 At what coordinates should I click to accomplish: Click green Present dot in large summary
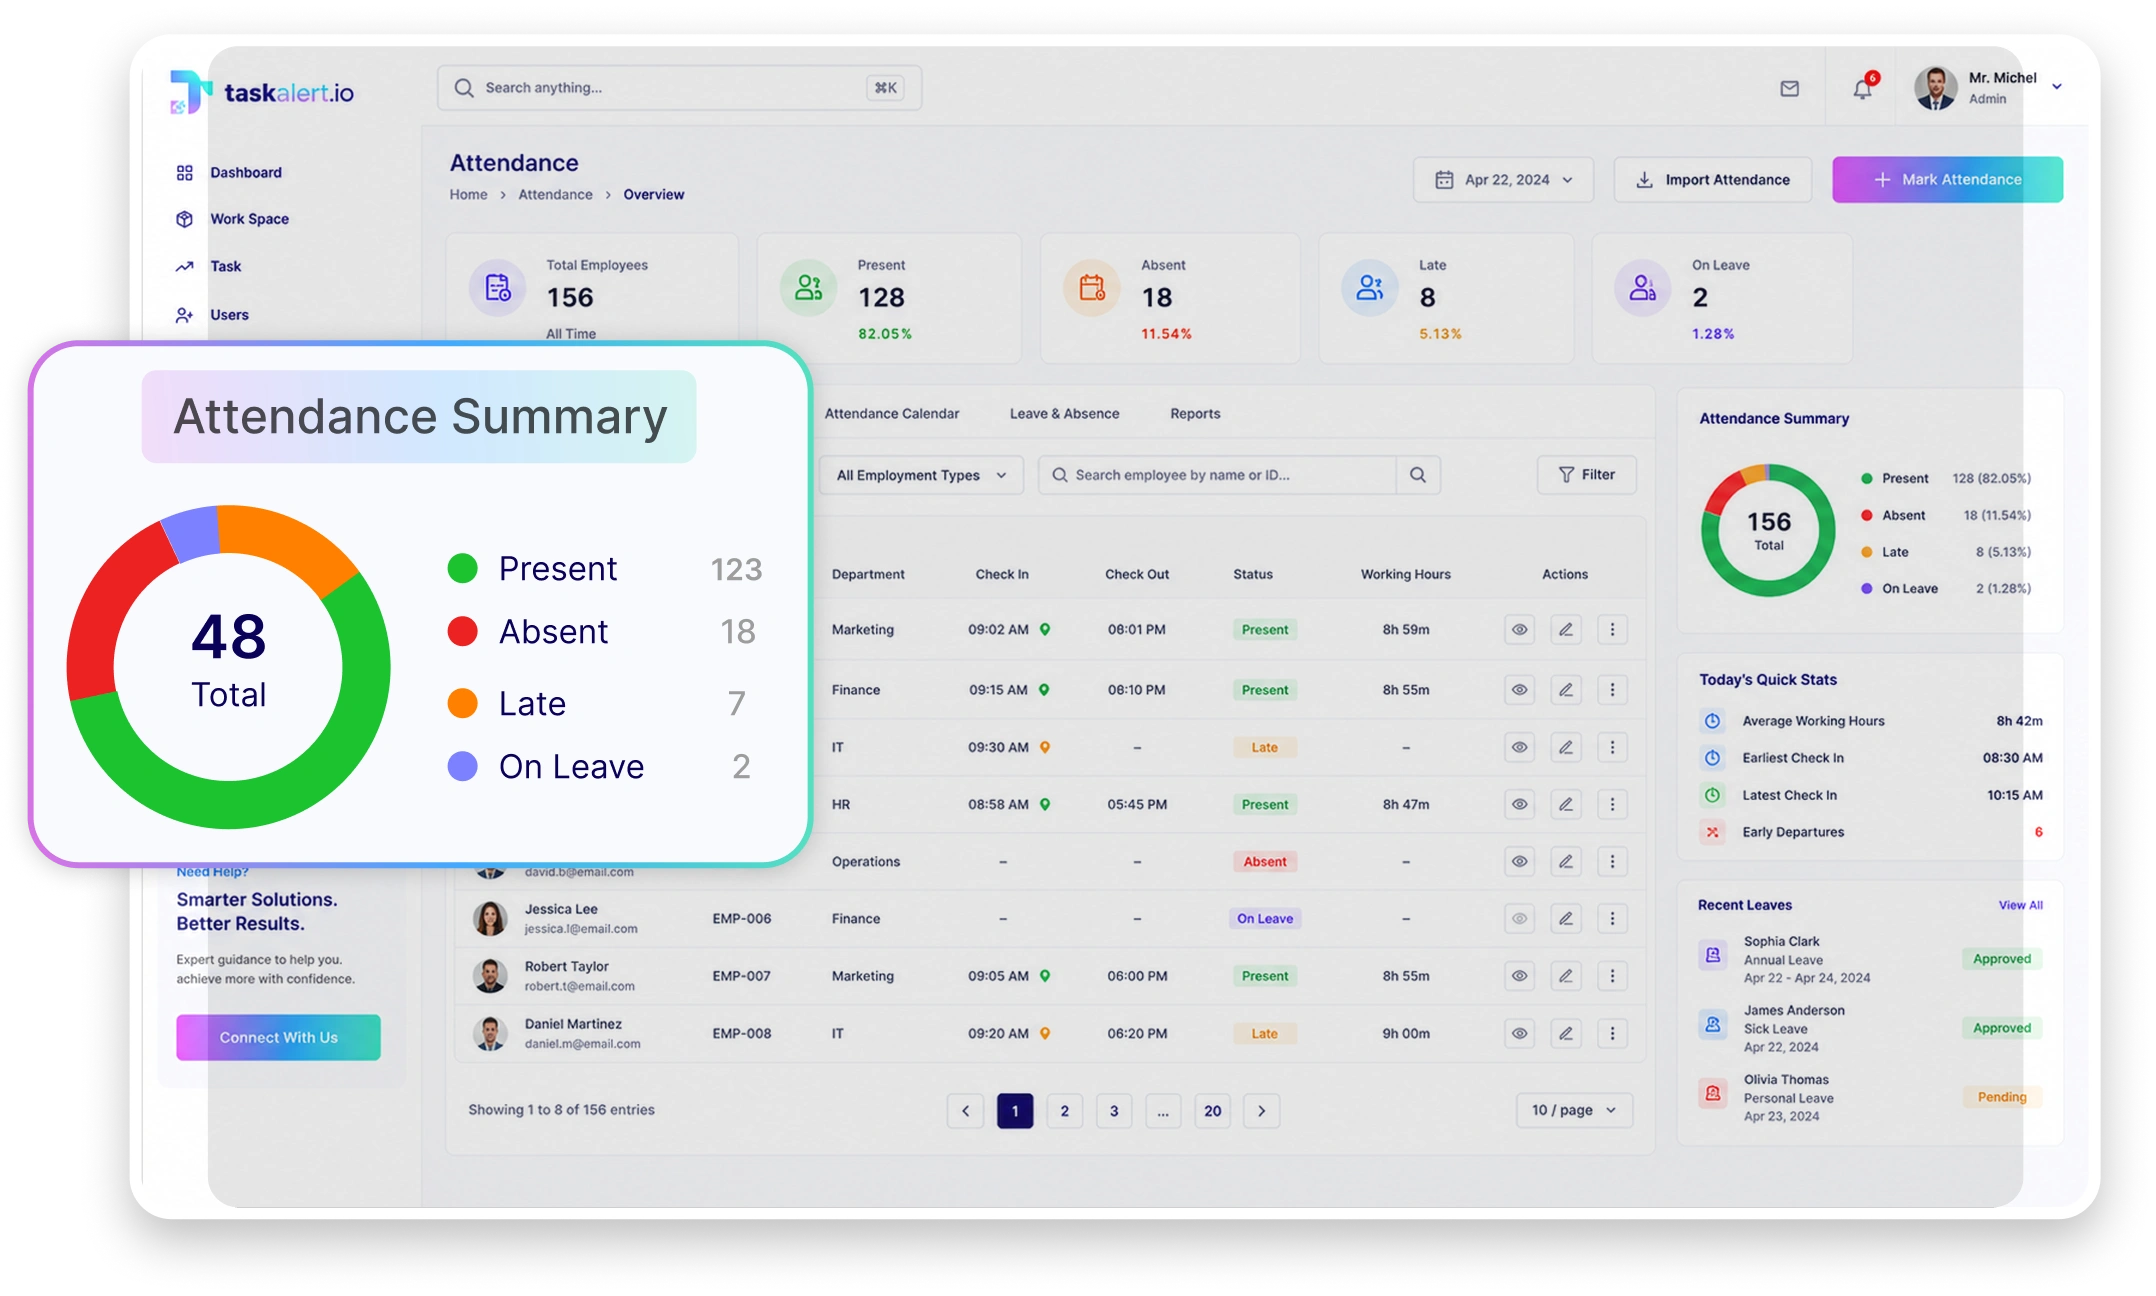click(x=462, y=568)
